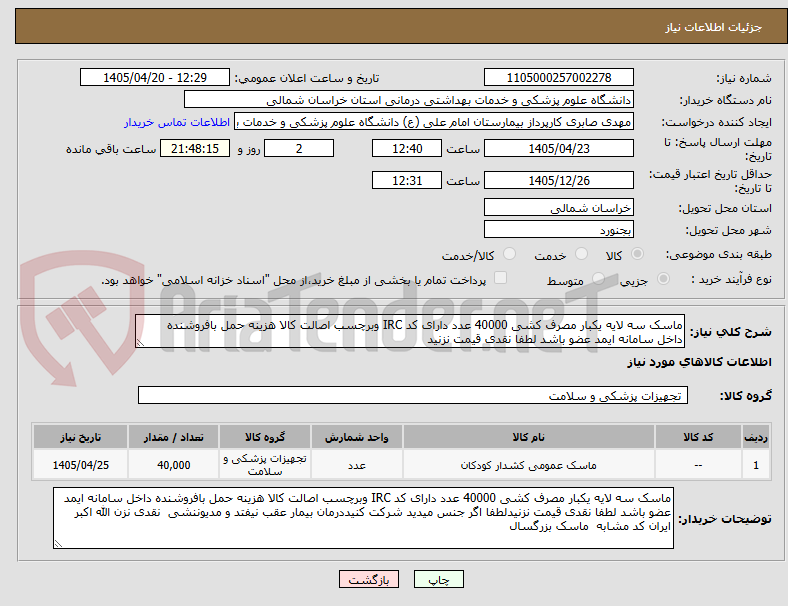Click the گروه کالا field تجهیزات پزشکی و سلامت
788x606 pixels.
413,395
